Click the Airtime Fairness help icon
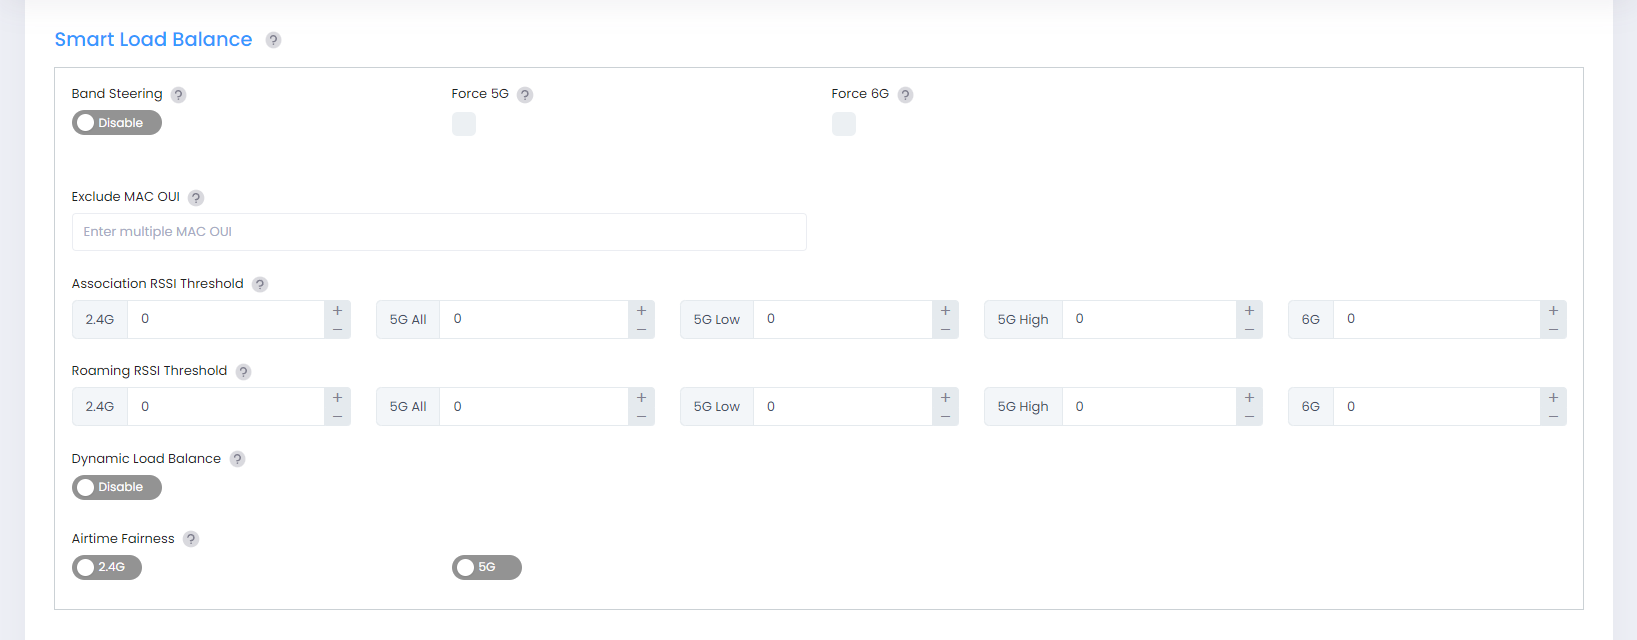This screenshot has height=640, width=1637. coord(191,539)
